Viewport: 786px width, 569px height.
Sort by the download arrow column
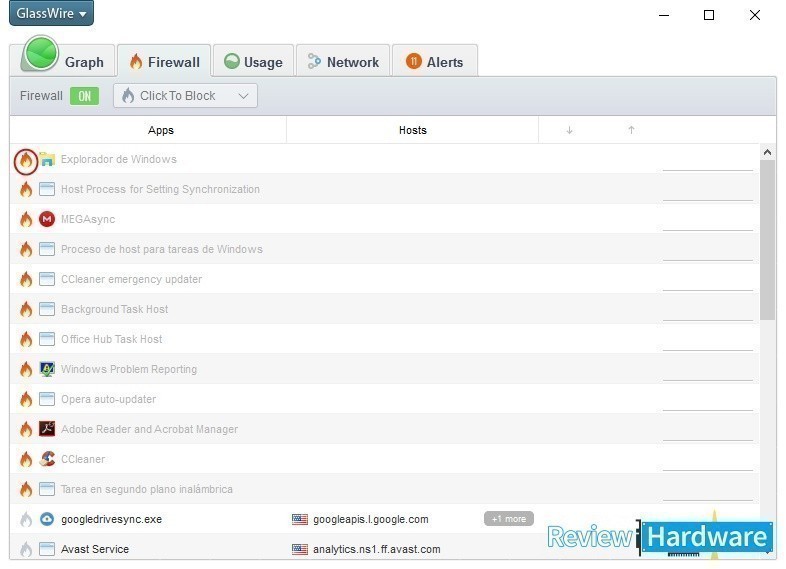click(569, 130)
